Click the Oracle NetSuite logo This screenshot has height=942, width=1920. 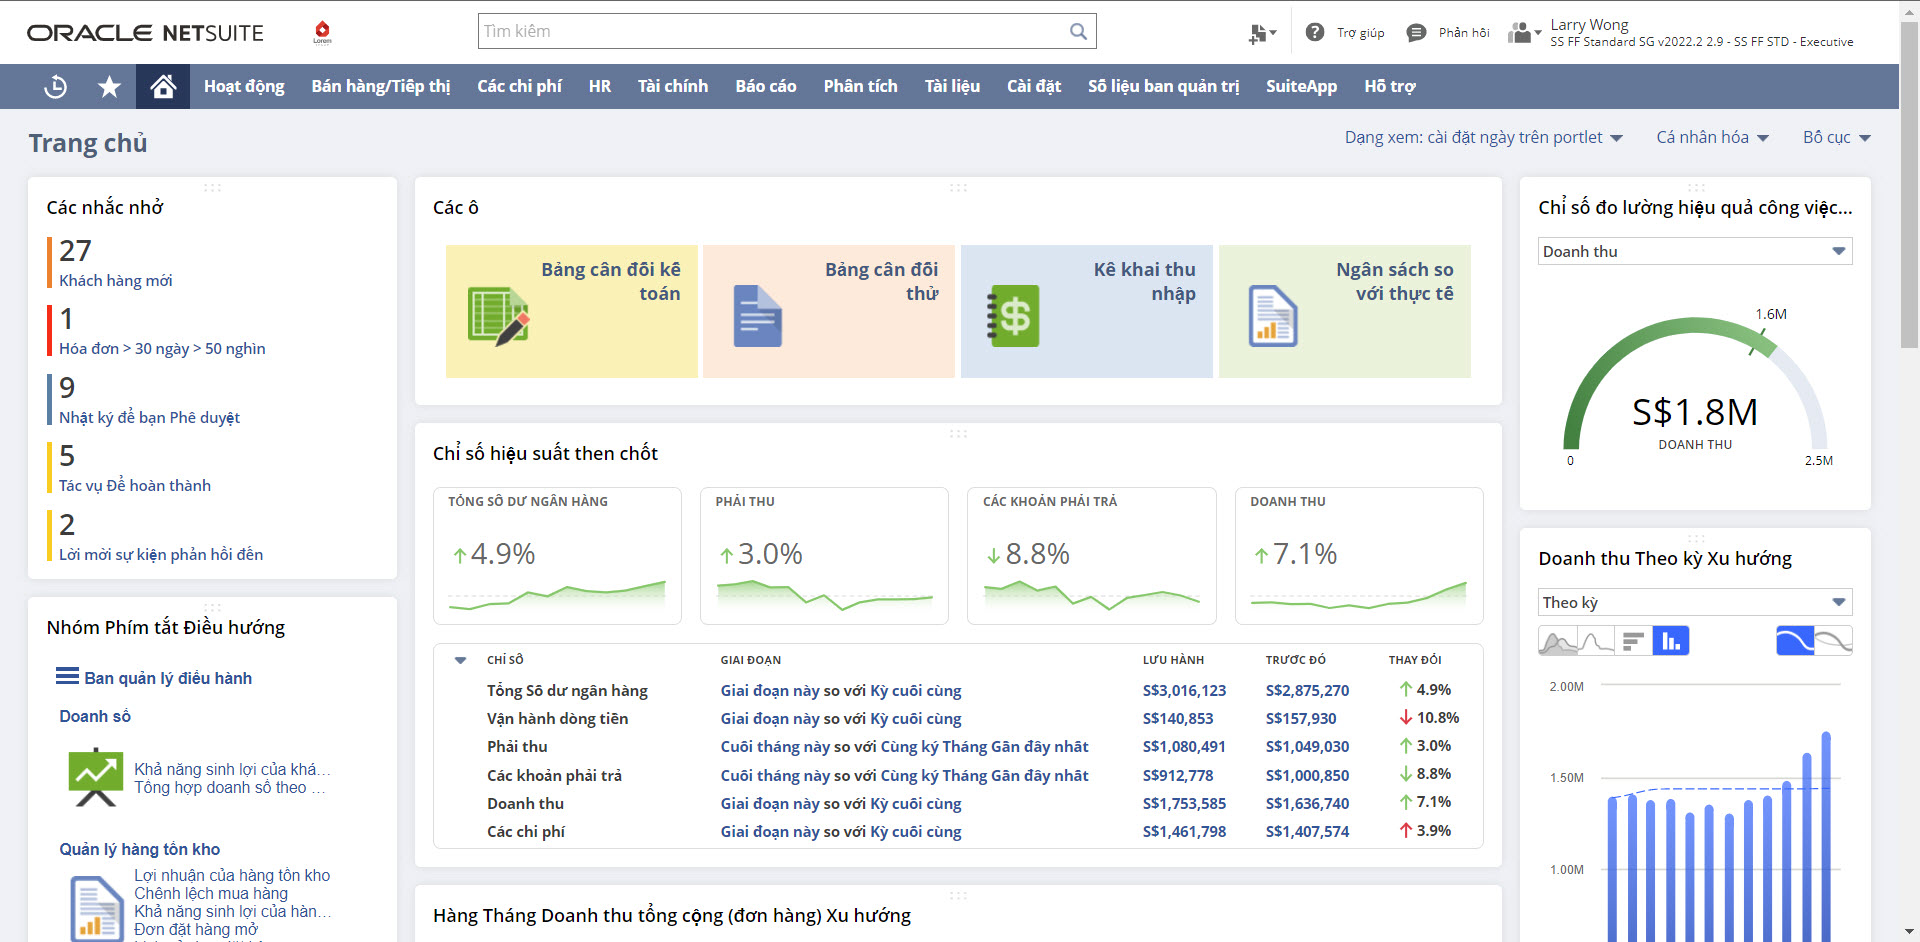pos(145,33)
